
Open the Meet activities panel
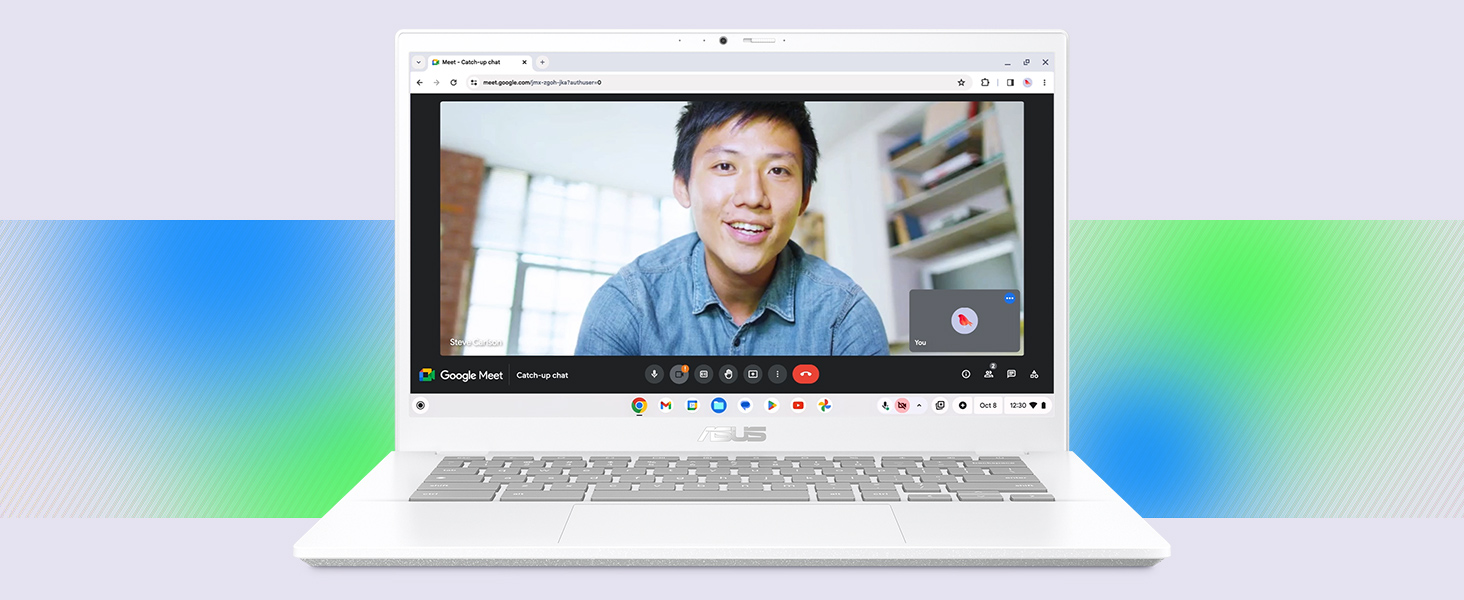(x=1034, y=374)
